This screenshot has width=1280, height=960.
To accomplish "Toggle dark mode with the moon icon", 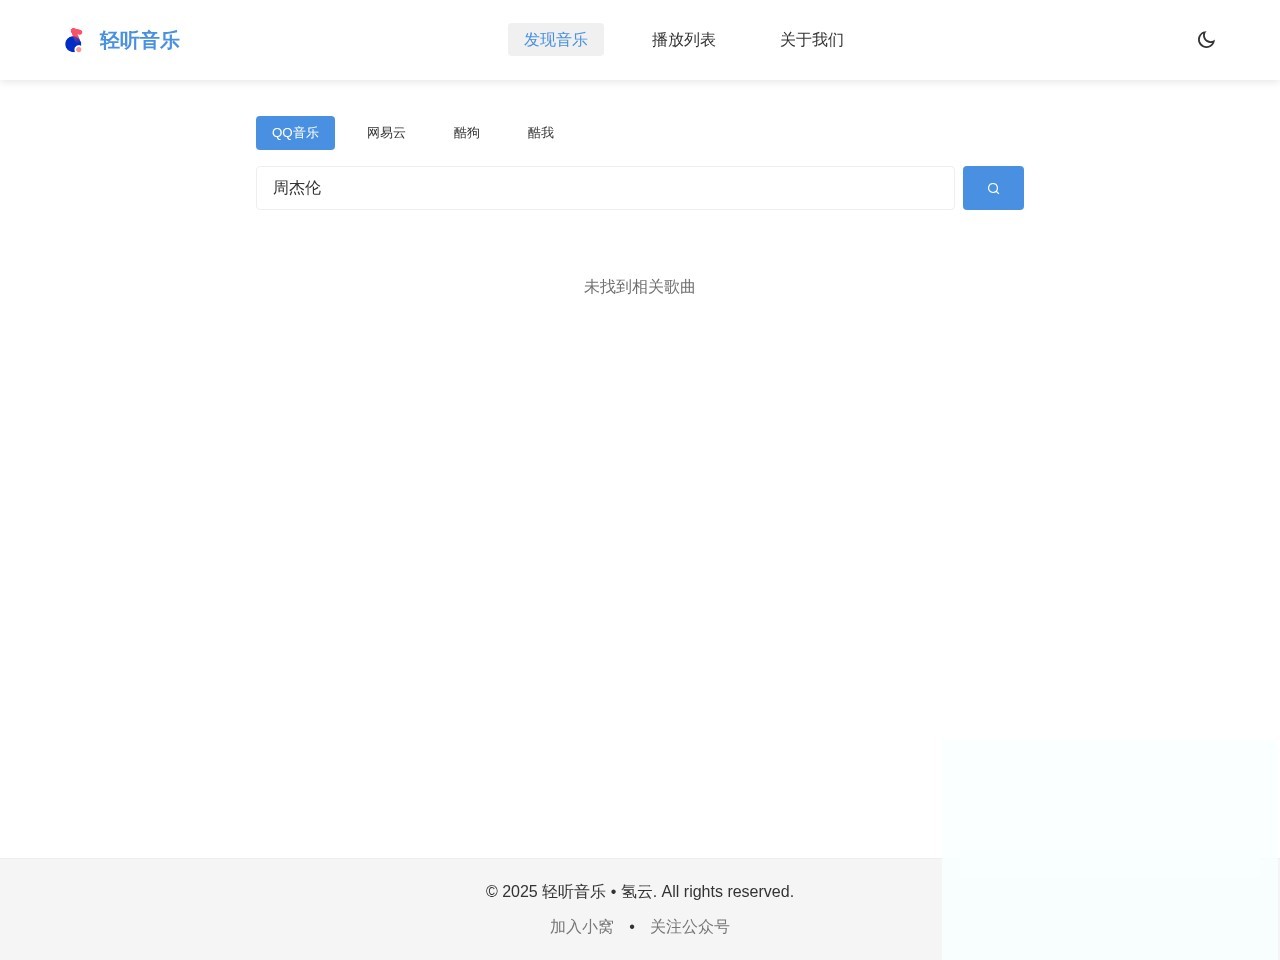I will click(x=1206, y=40).
